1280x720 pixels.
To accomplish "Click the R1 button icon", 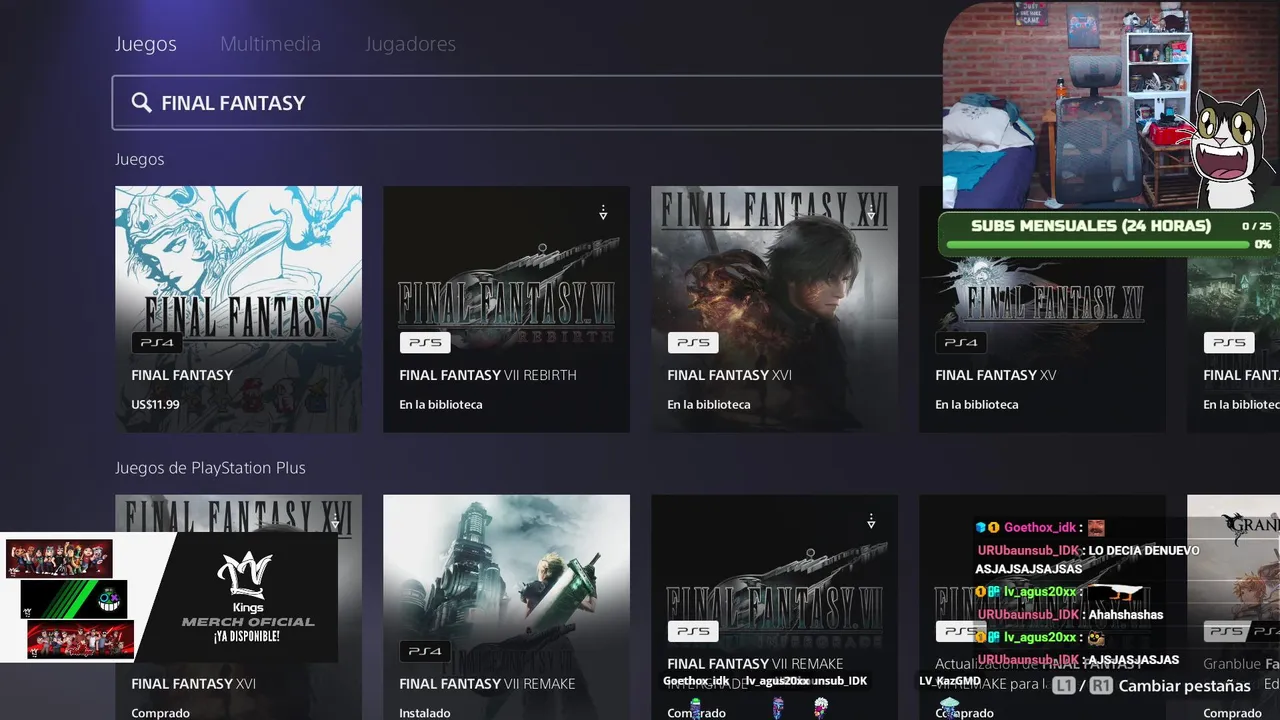I will tap(1101, 686).
